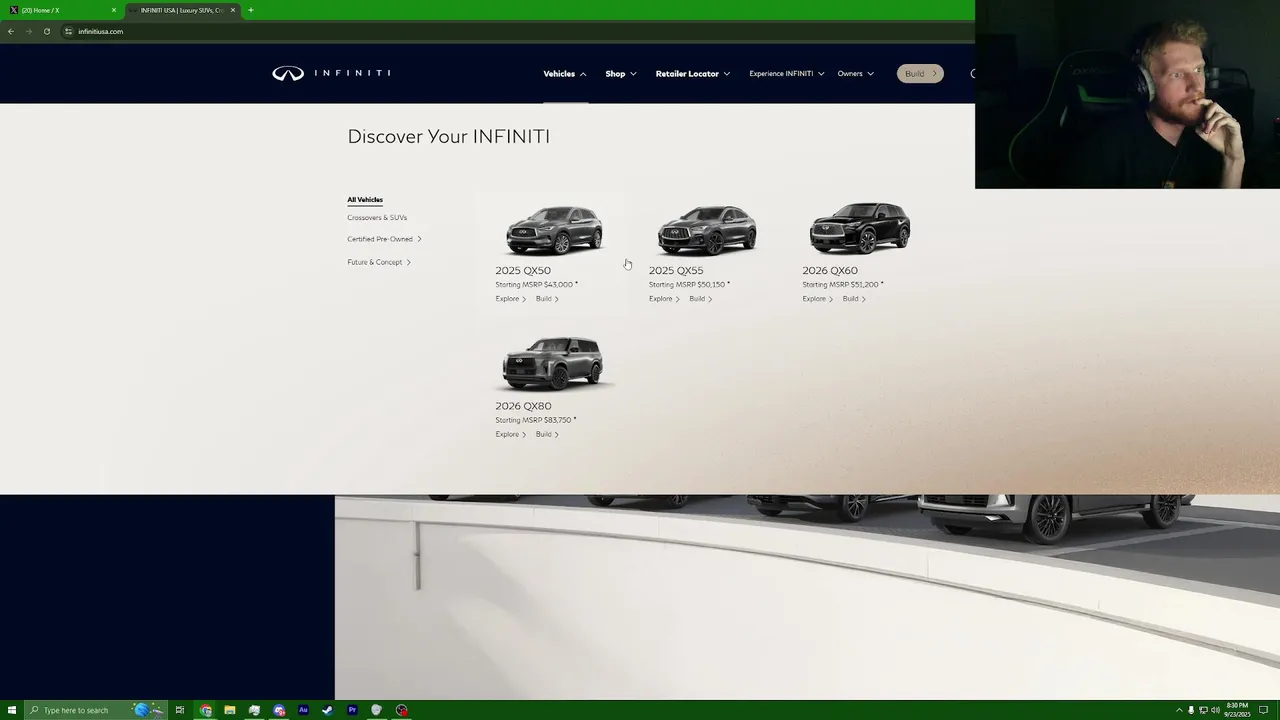Click Starting MSRP $43,000 text
The height and width of the screenshot is (720, 1280).
[536, 285]
